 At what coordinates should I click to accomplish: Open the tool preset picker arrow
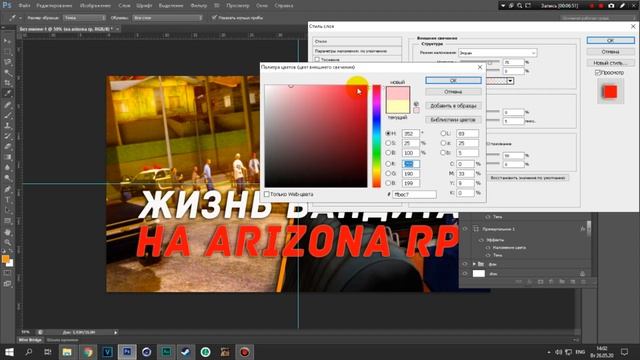click(x=20, y=18)
